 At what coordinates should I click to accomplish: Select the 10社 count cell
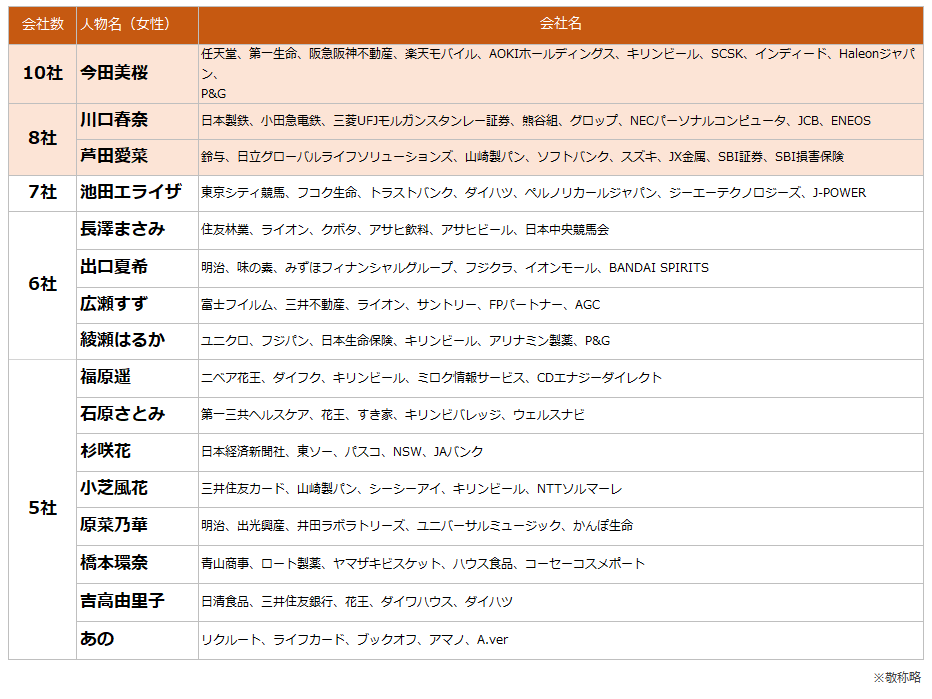point(42,73)
